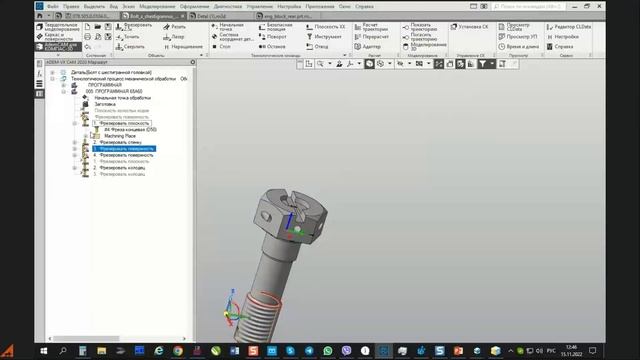The image size is (640, 360).
Task: Open Время и длина
Action: 518,47
